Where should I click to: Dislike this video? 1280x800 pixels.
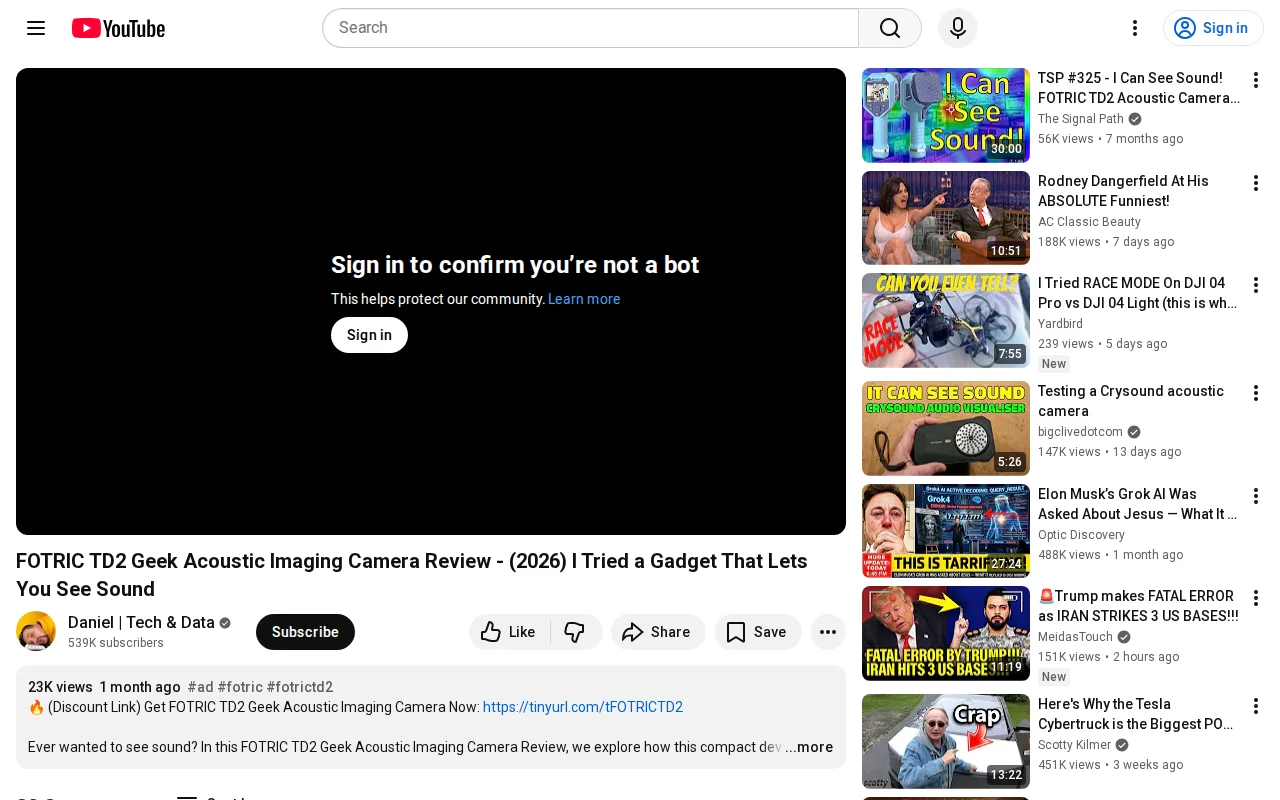pyautogui.click(x=575, y=632)
